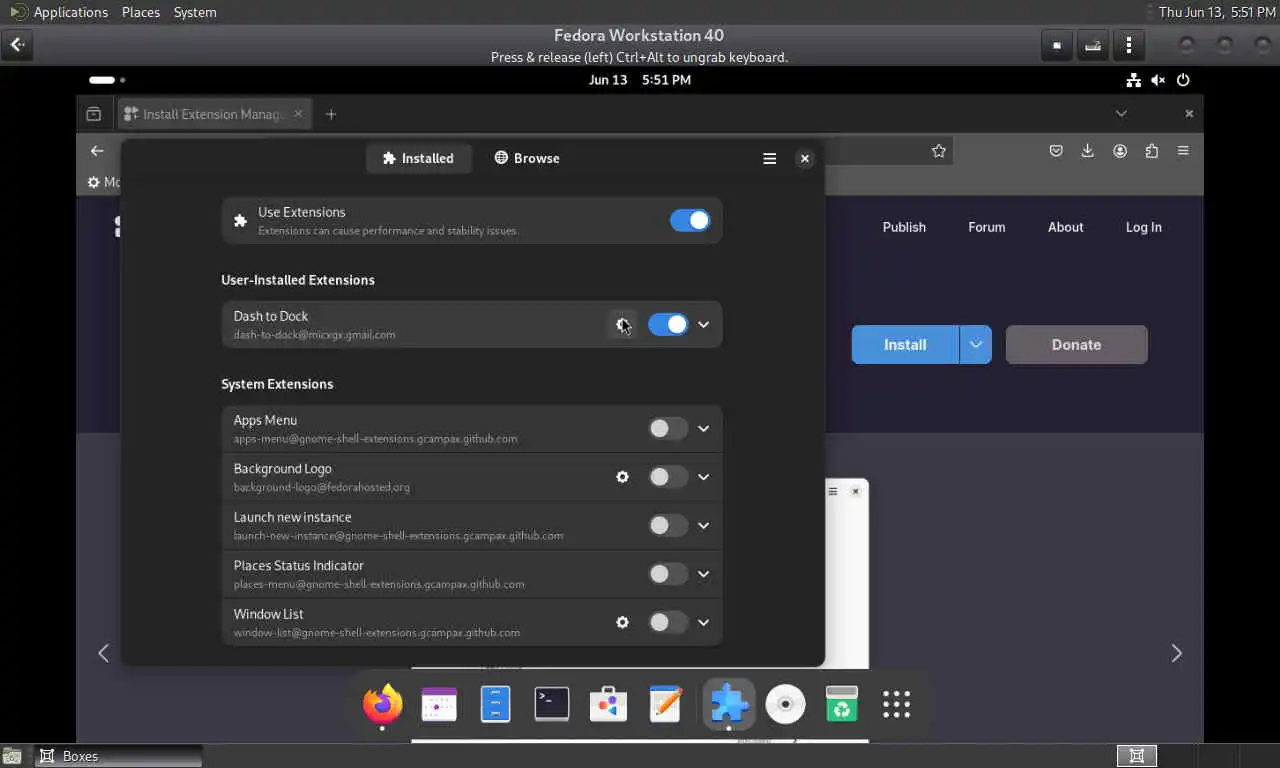Select the Install Extension Manager browser tab

tap(214, 114)
